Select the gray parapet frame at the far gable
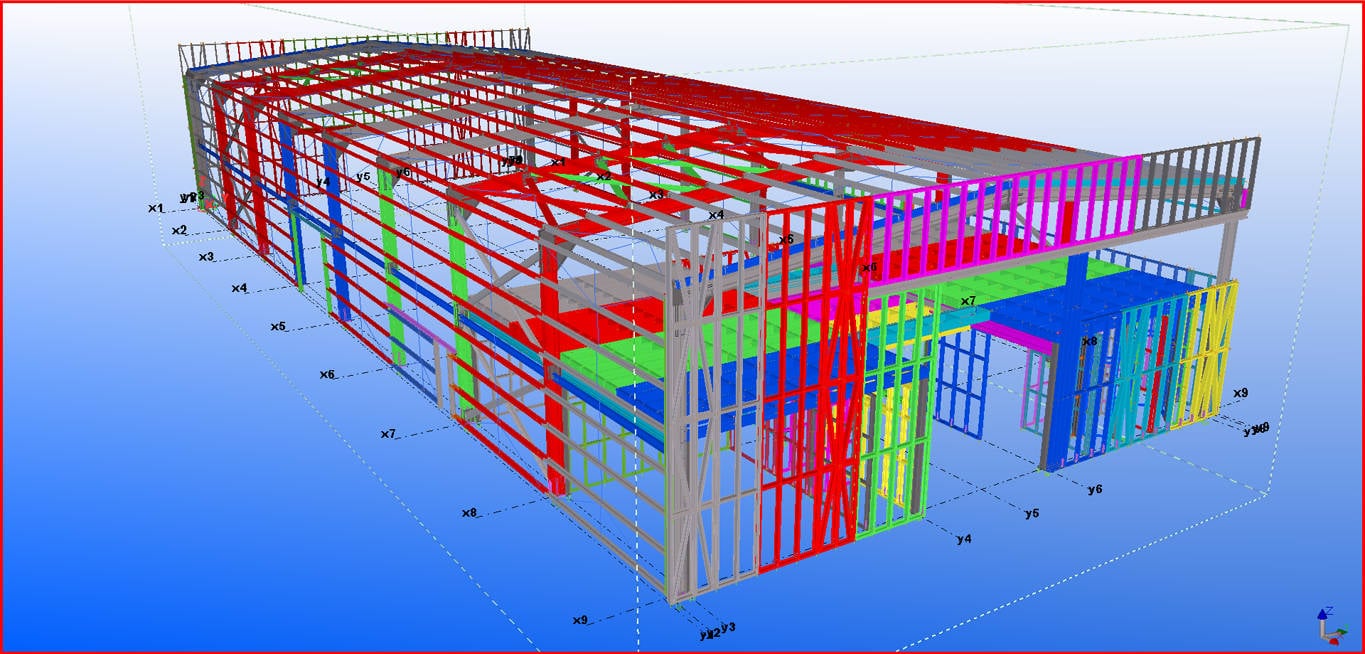Image resolution: width=1365 pixels, height=654 pixels. 350,49
